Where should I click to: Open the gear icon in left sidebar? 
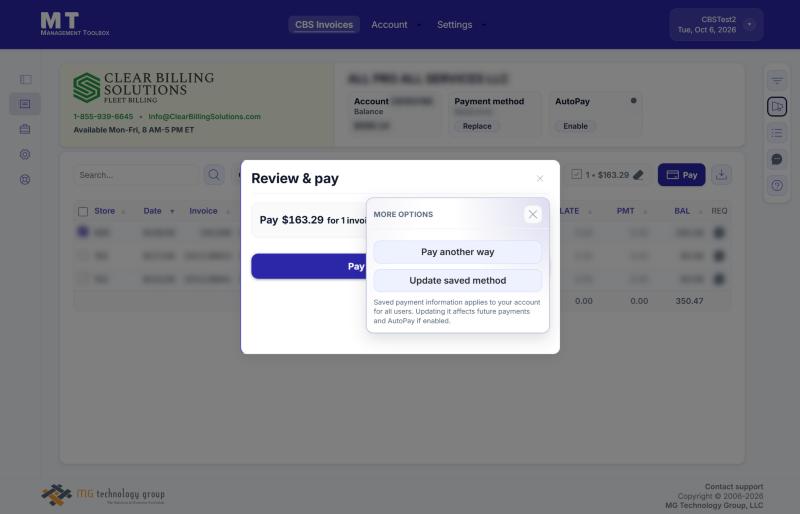tap(24, 154)
